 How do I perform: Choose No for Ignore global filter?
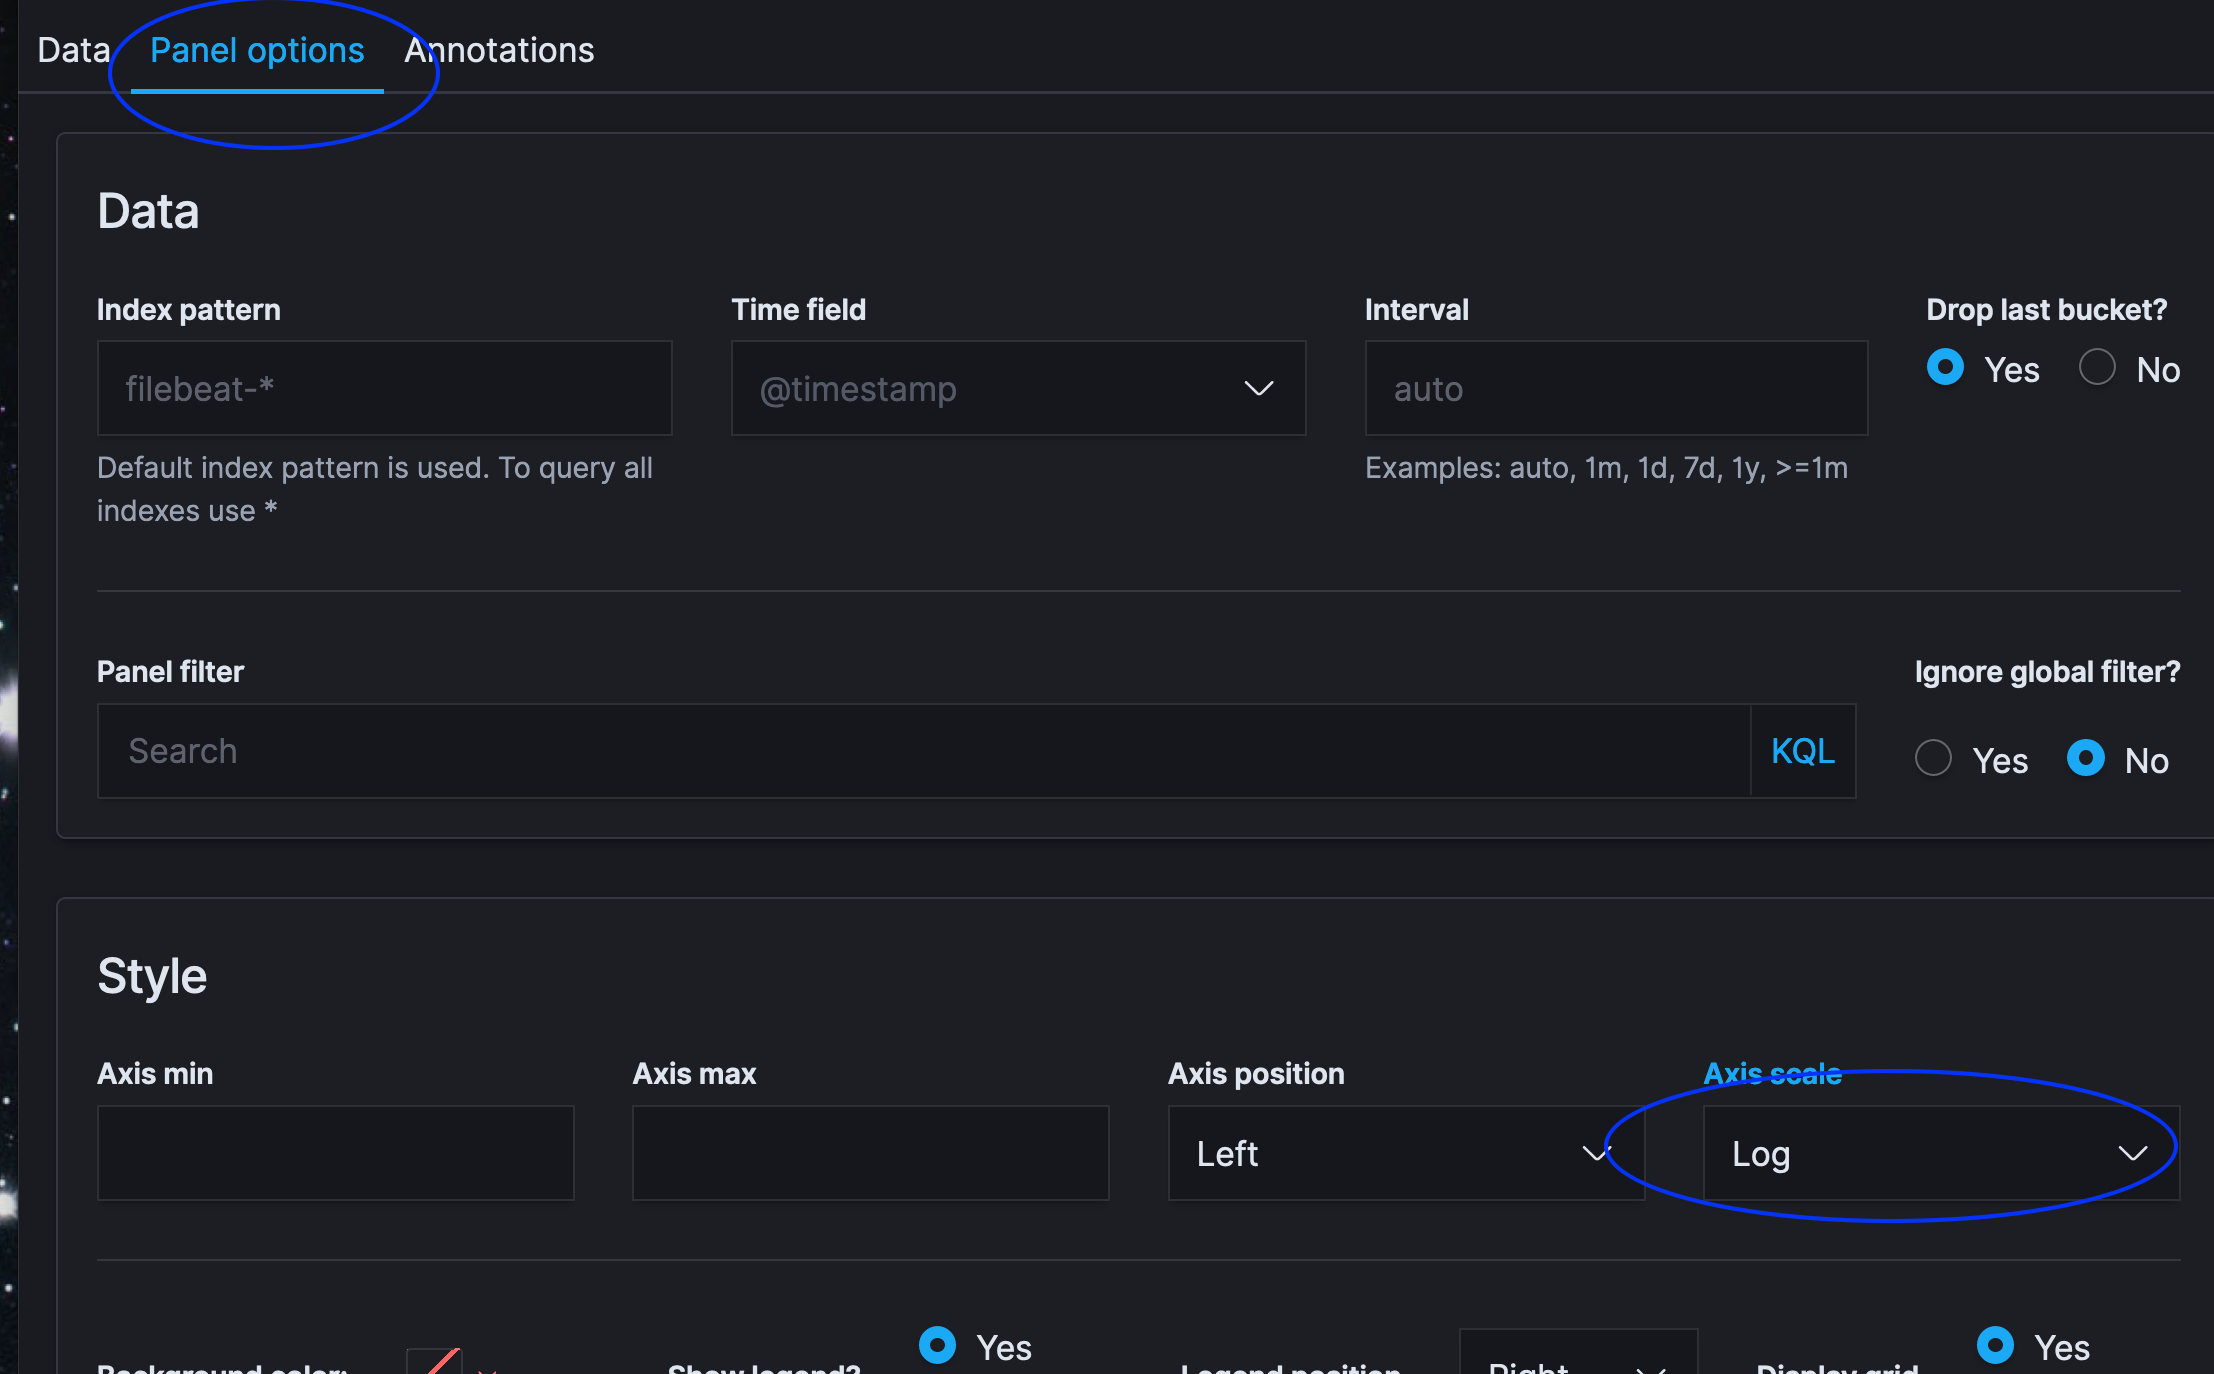point(2086,758)
